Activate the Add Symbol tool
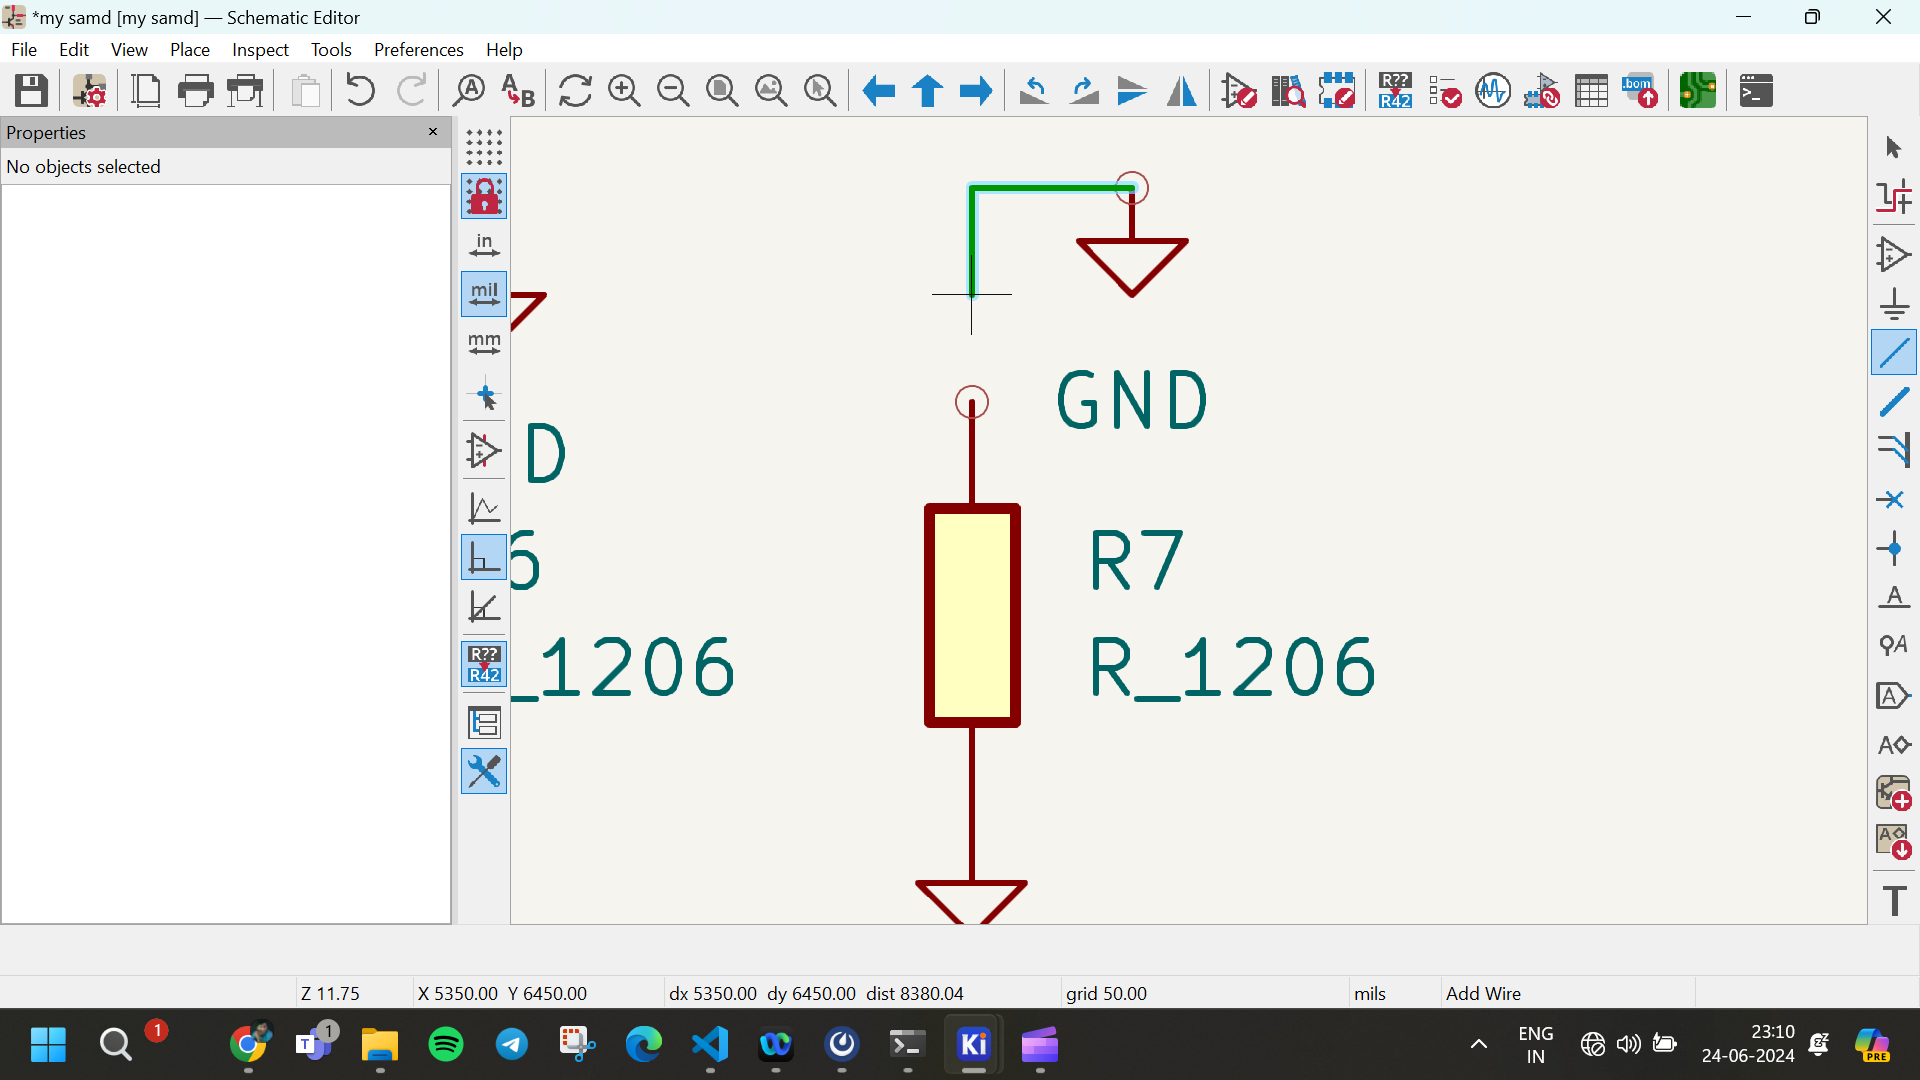Viewport: 1920px width, 1080px height. 1894,254
